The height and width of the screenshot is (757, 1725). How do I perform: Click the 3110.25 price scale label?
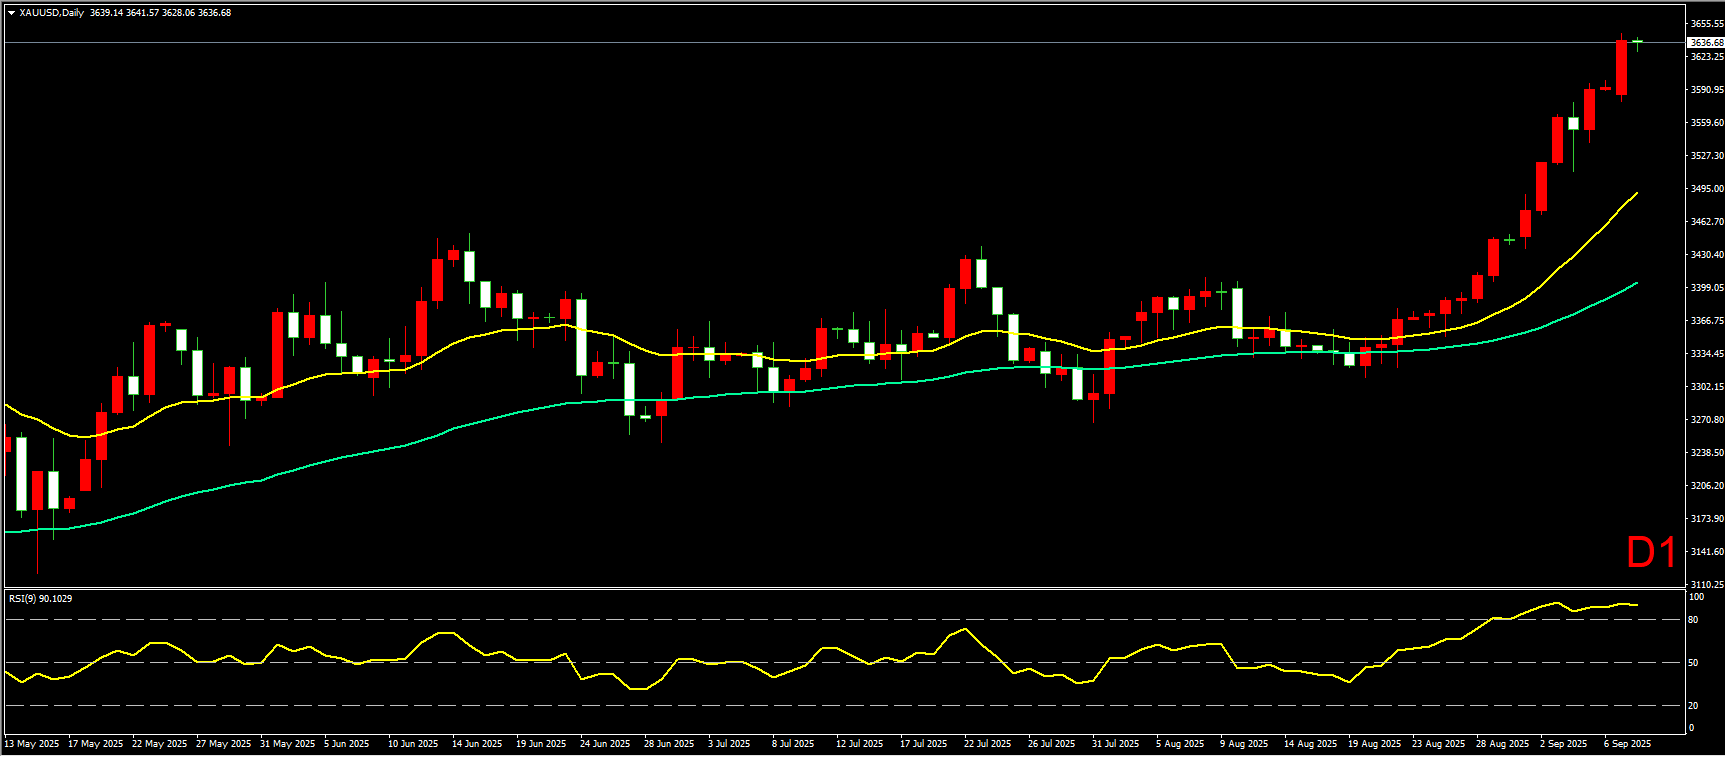click(1706, 584)
